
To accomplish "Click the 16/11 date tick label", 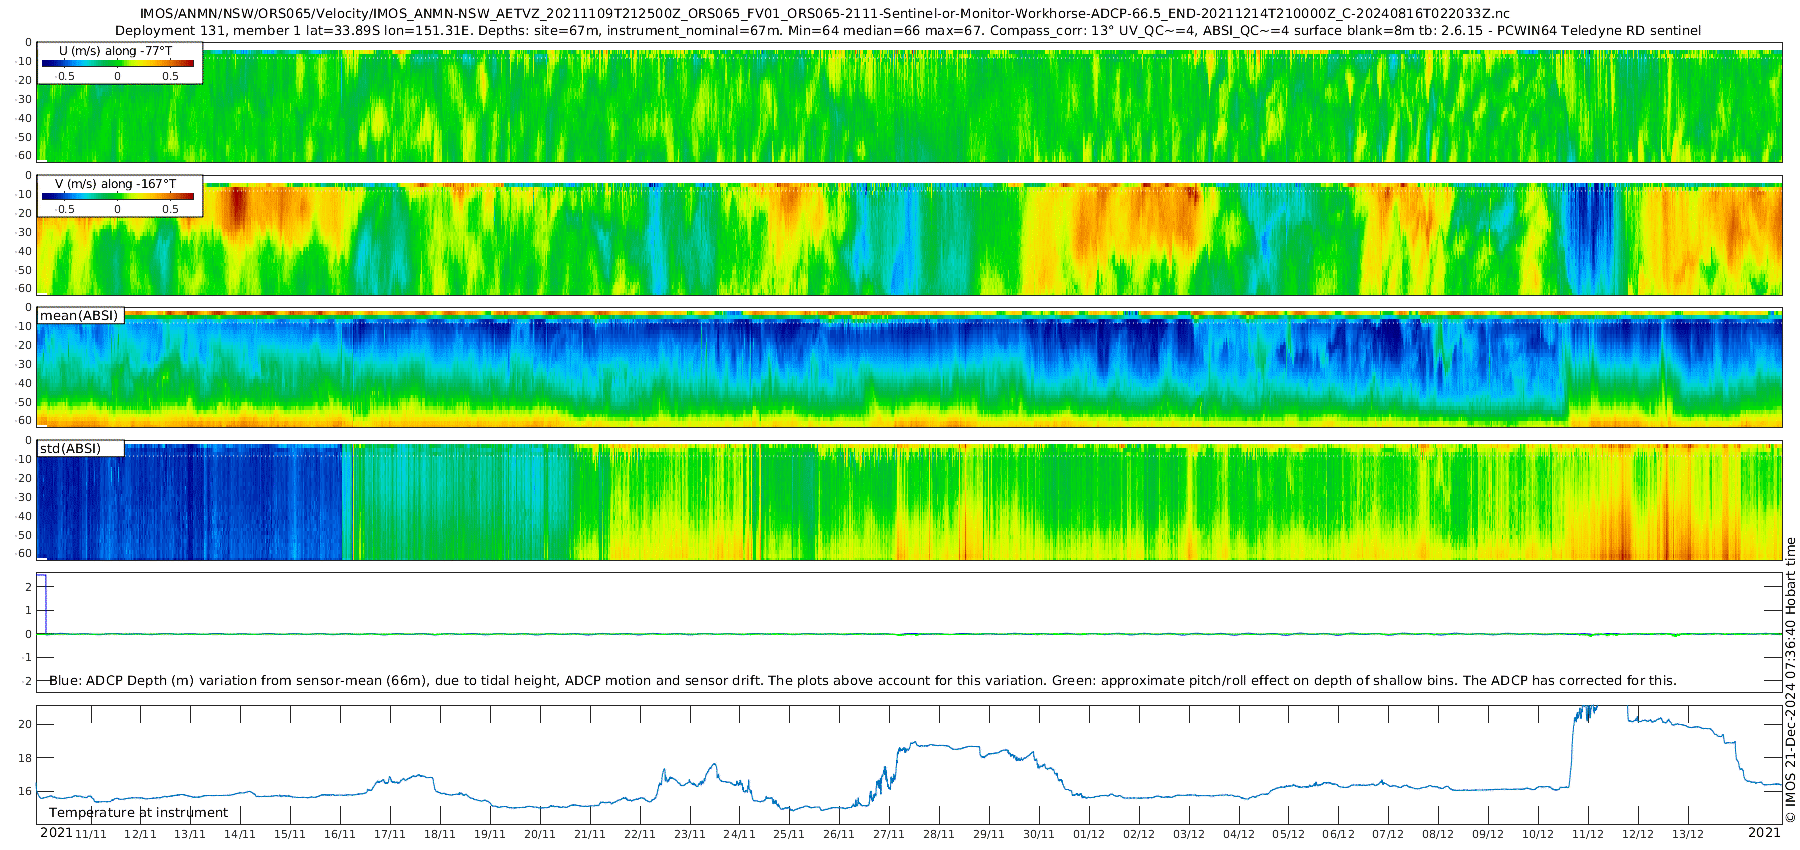I will (340, 834).
